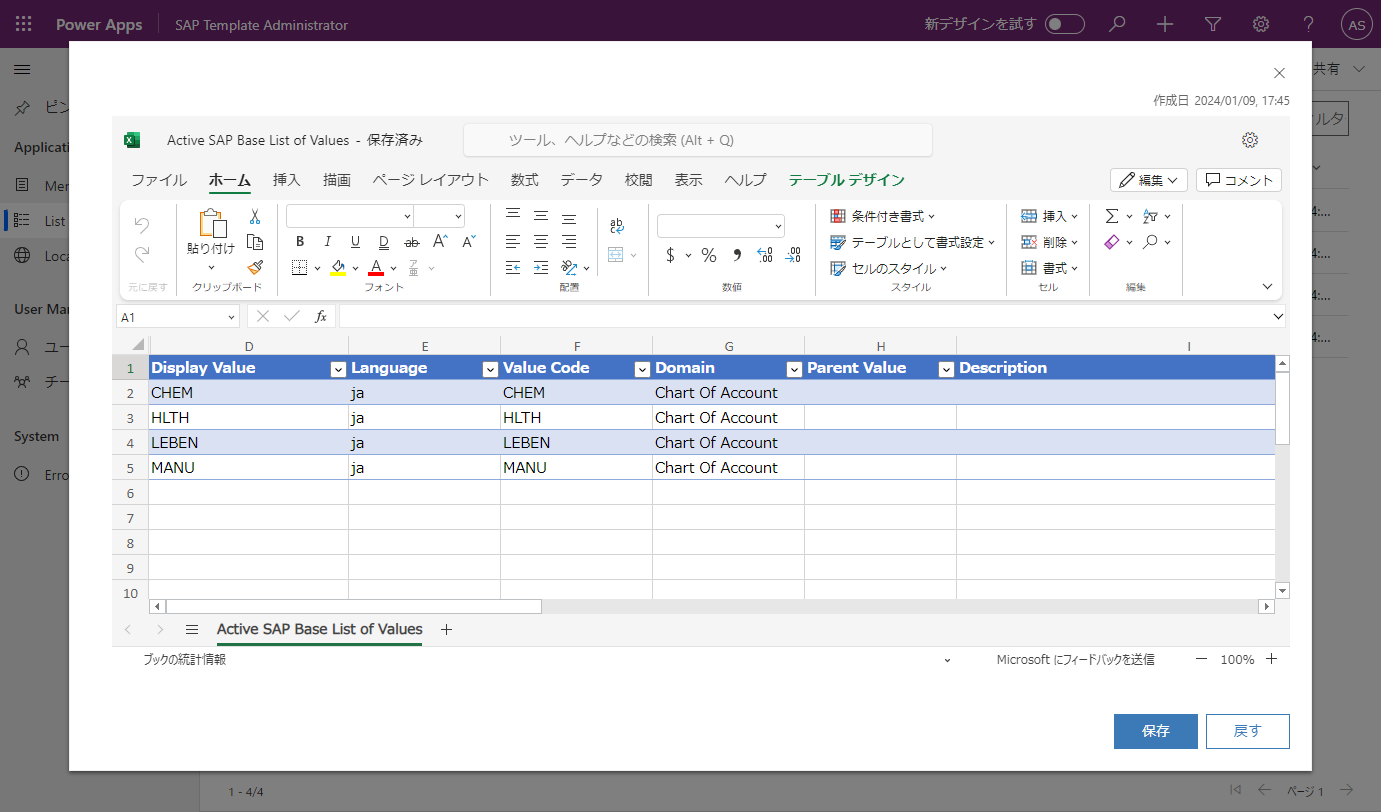
Task: Open the all sheets list icon
Action: (192, 630)
